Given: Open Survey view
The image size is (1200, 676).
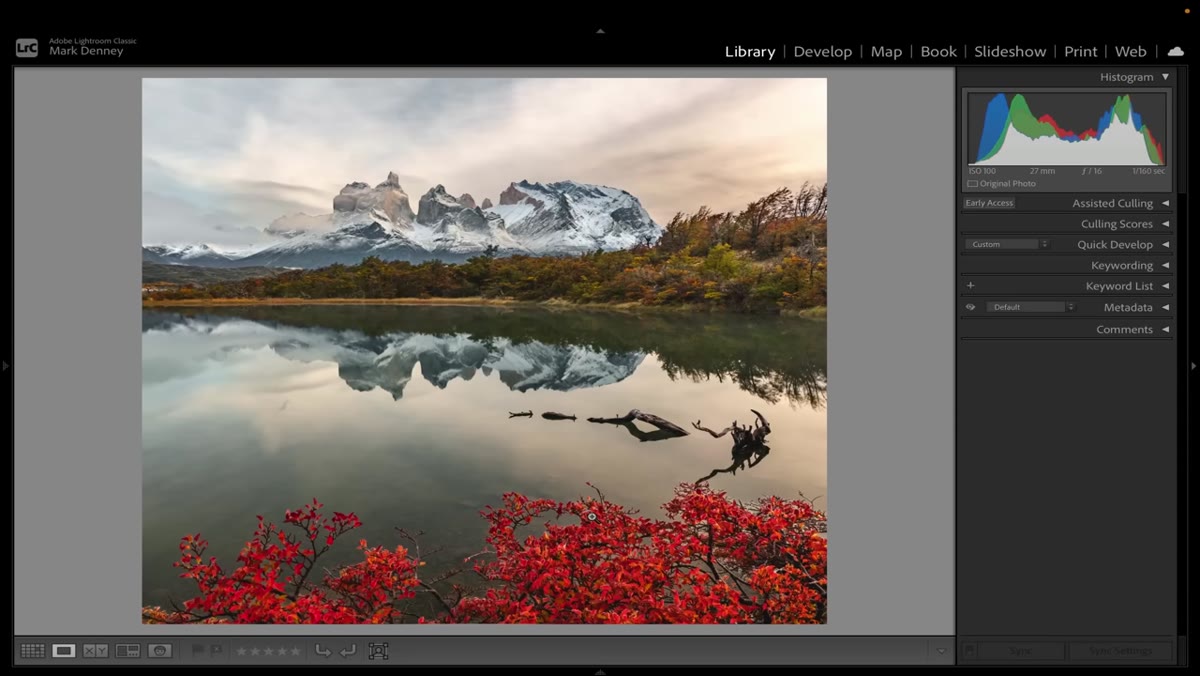Looking at the screenshot, I should point(128,651).
